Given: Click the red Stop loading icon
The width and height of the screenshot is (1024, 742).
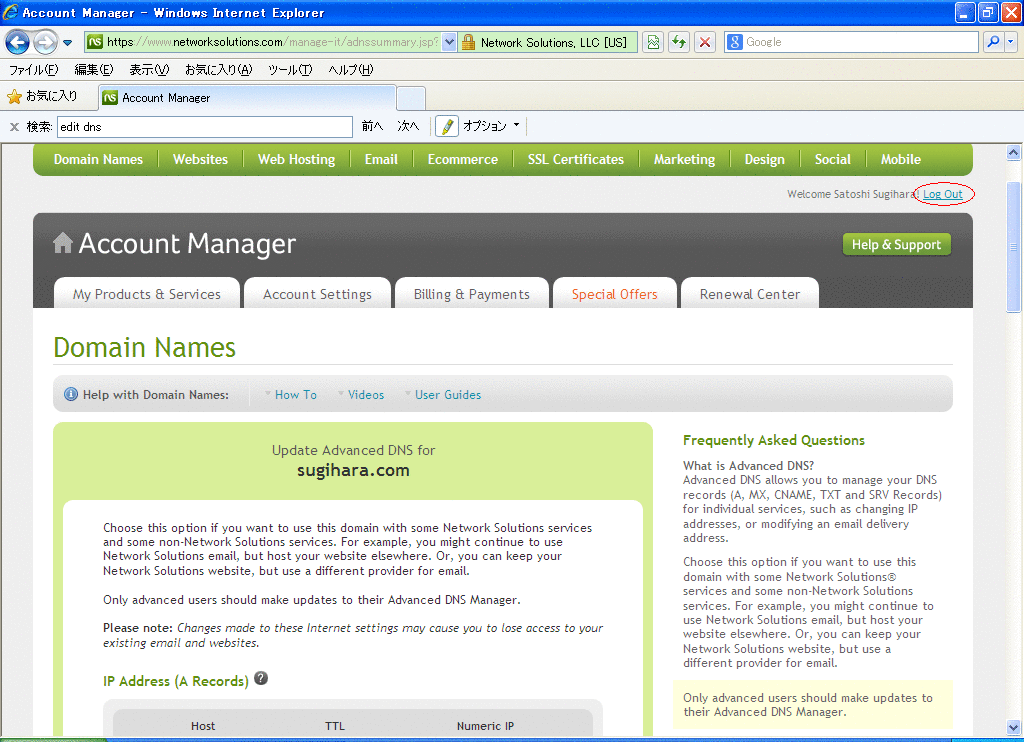Looking at the screenshot, I should tap(705, 42).
